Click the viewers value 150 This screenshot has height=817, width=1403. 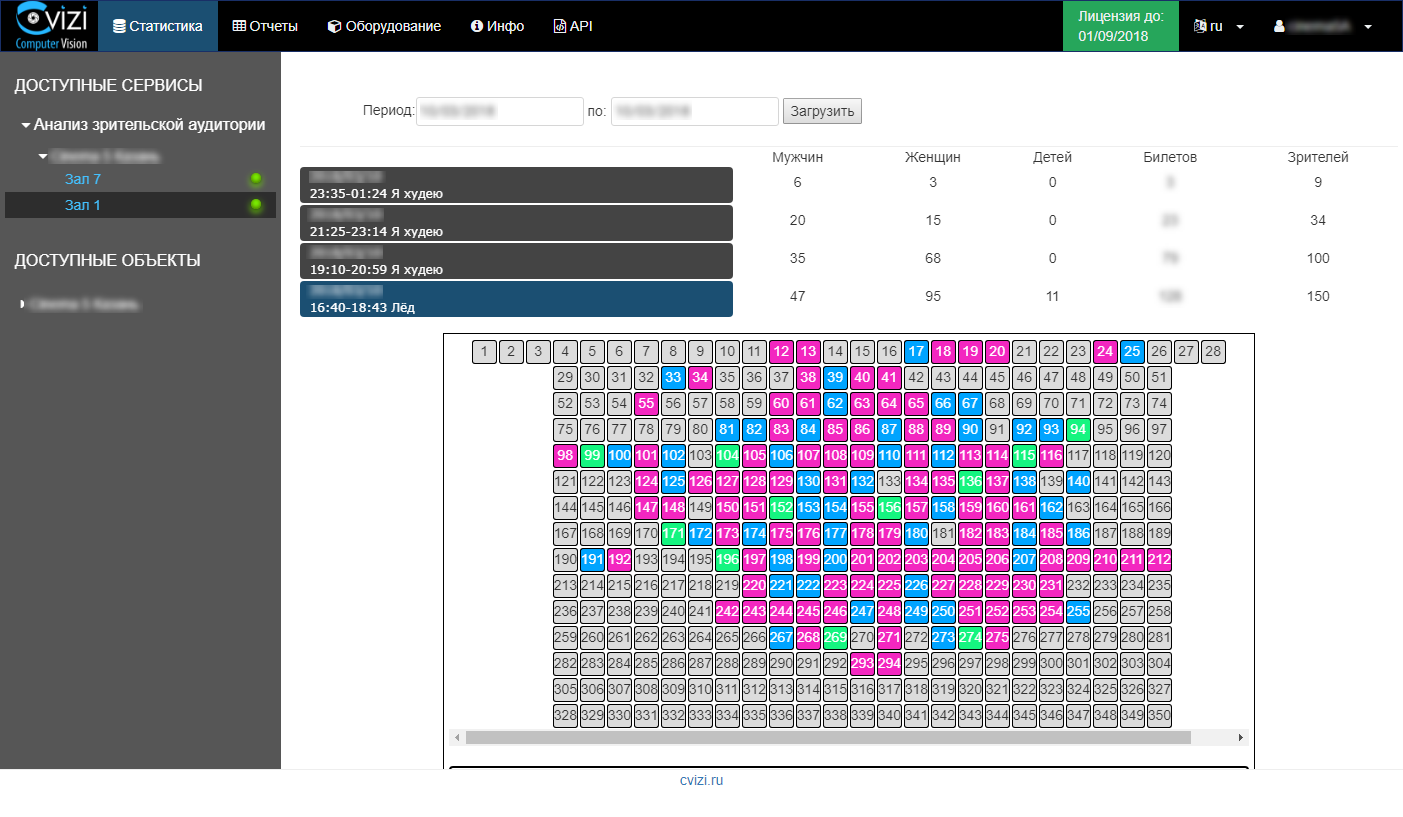(1318, 296)
